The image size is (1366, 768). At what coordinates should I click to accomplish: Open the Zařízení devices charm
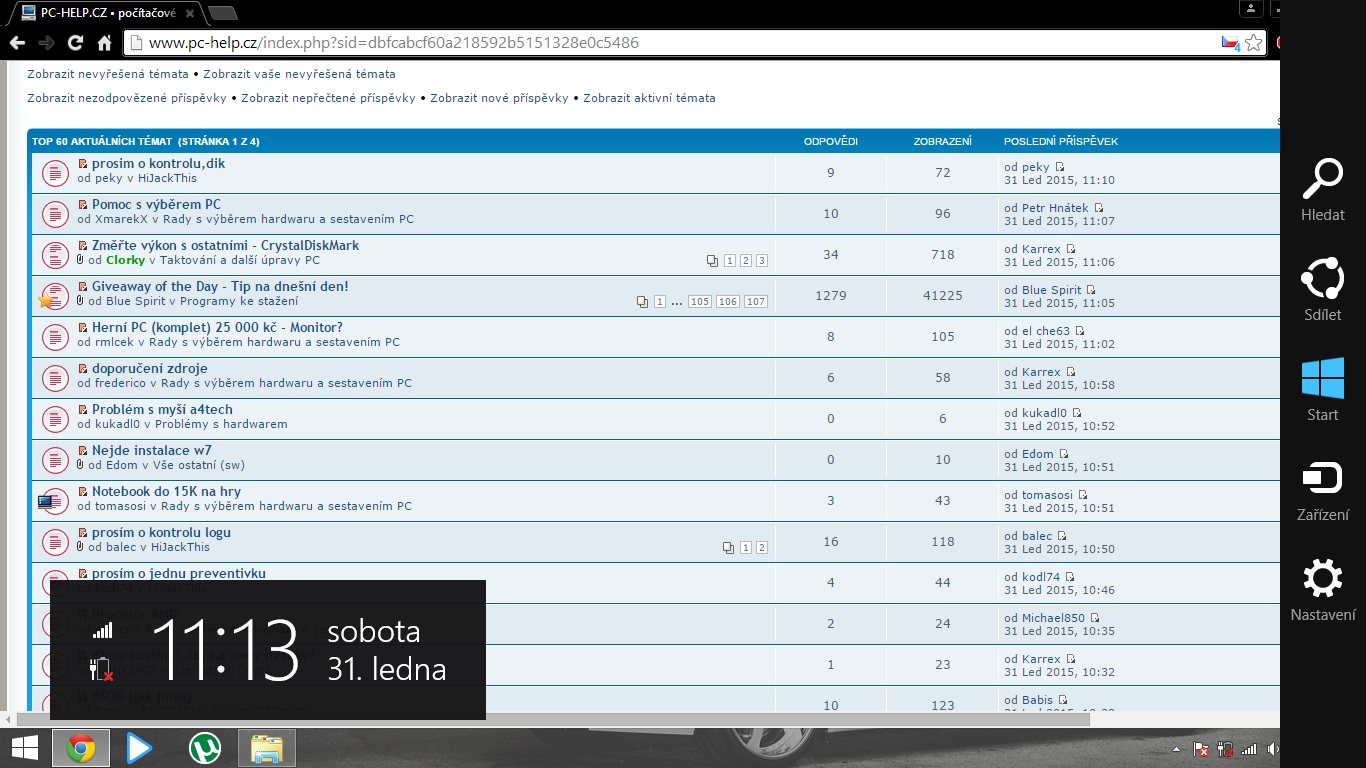click(x=1322, y=490)
